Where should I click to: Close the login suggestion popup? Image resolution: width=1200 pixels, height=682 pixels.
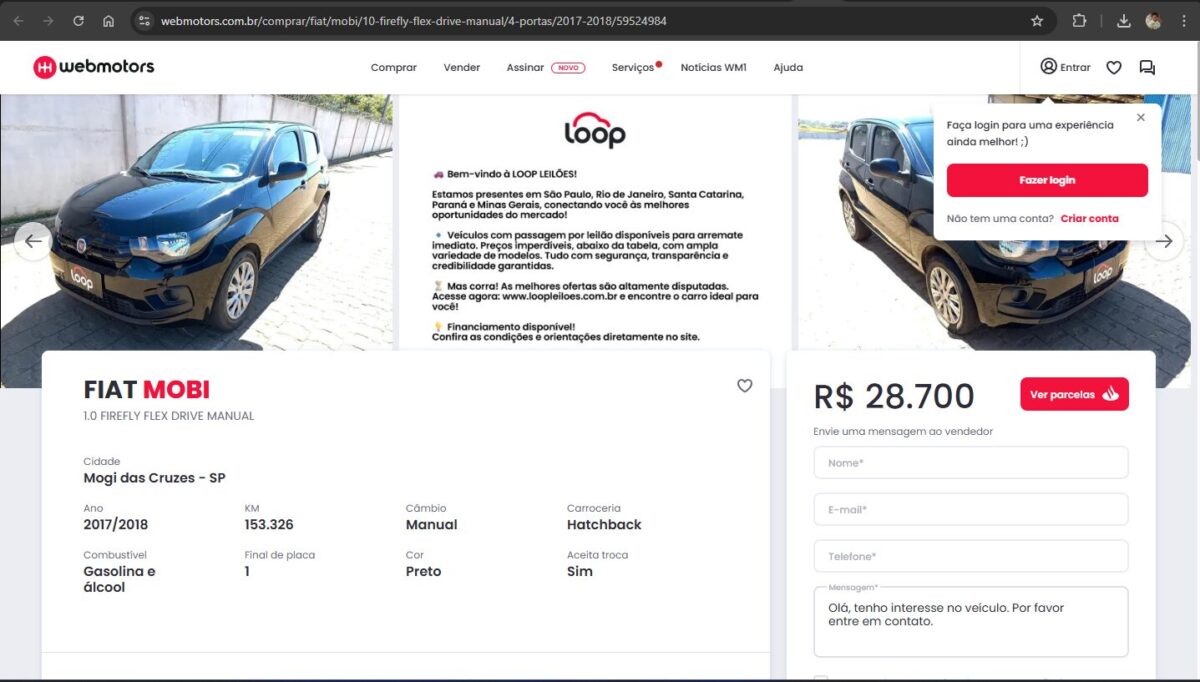1141,117
